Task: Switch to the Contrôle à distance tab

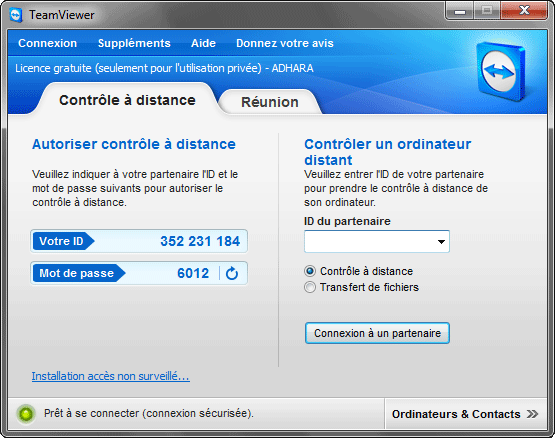Action: pos(127,100)
